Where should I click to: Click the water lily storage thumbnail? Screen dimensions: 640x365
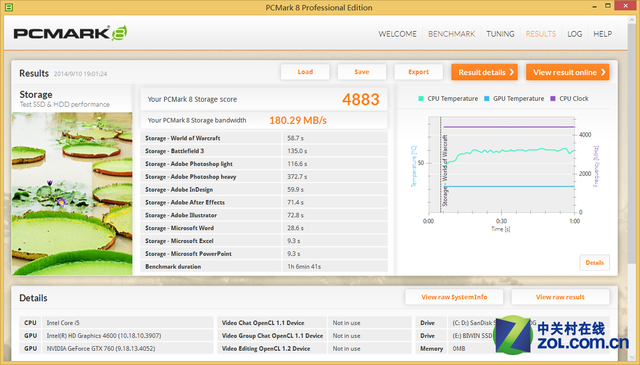coord(72,194)
